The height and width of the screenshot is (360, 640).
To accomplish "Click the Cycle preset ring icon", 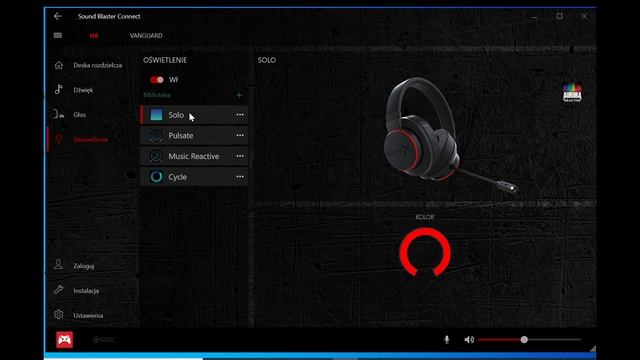I will point(156,177).
